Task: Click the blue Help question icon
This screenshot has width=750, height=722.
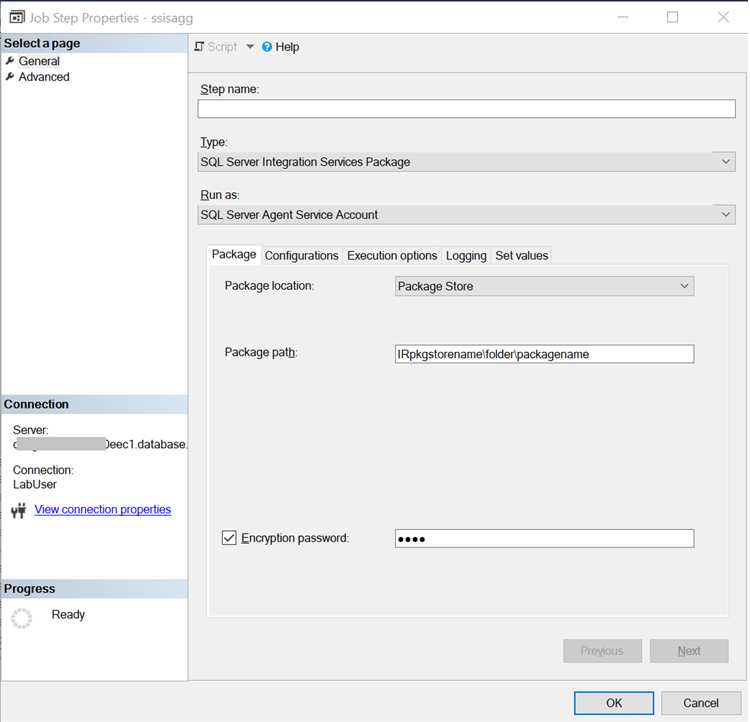Action: pyautogui.click(x=267, y=47)
